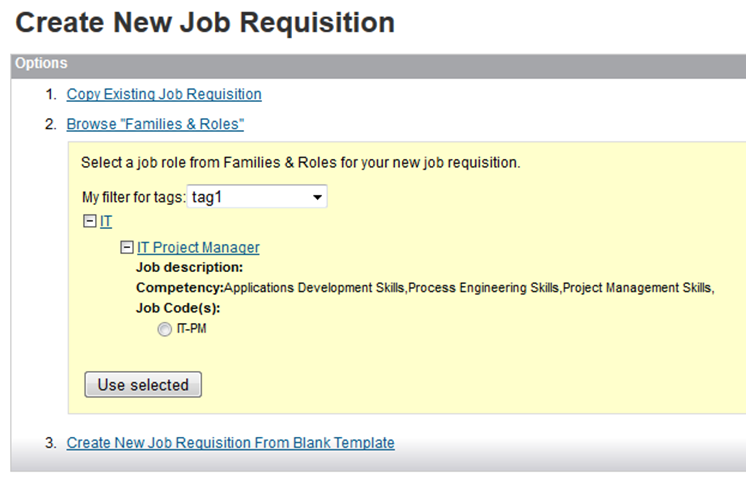Image resolution: width=752 pixels, height=482 pixels.
Task: Click the IT-PM label text
Action: point(191,329)
